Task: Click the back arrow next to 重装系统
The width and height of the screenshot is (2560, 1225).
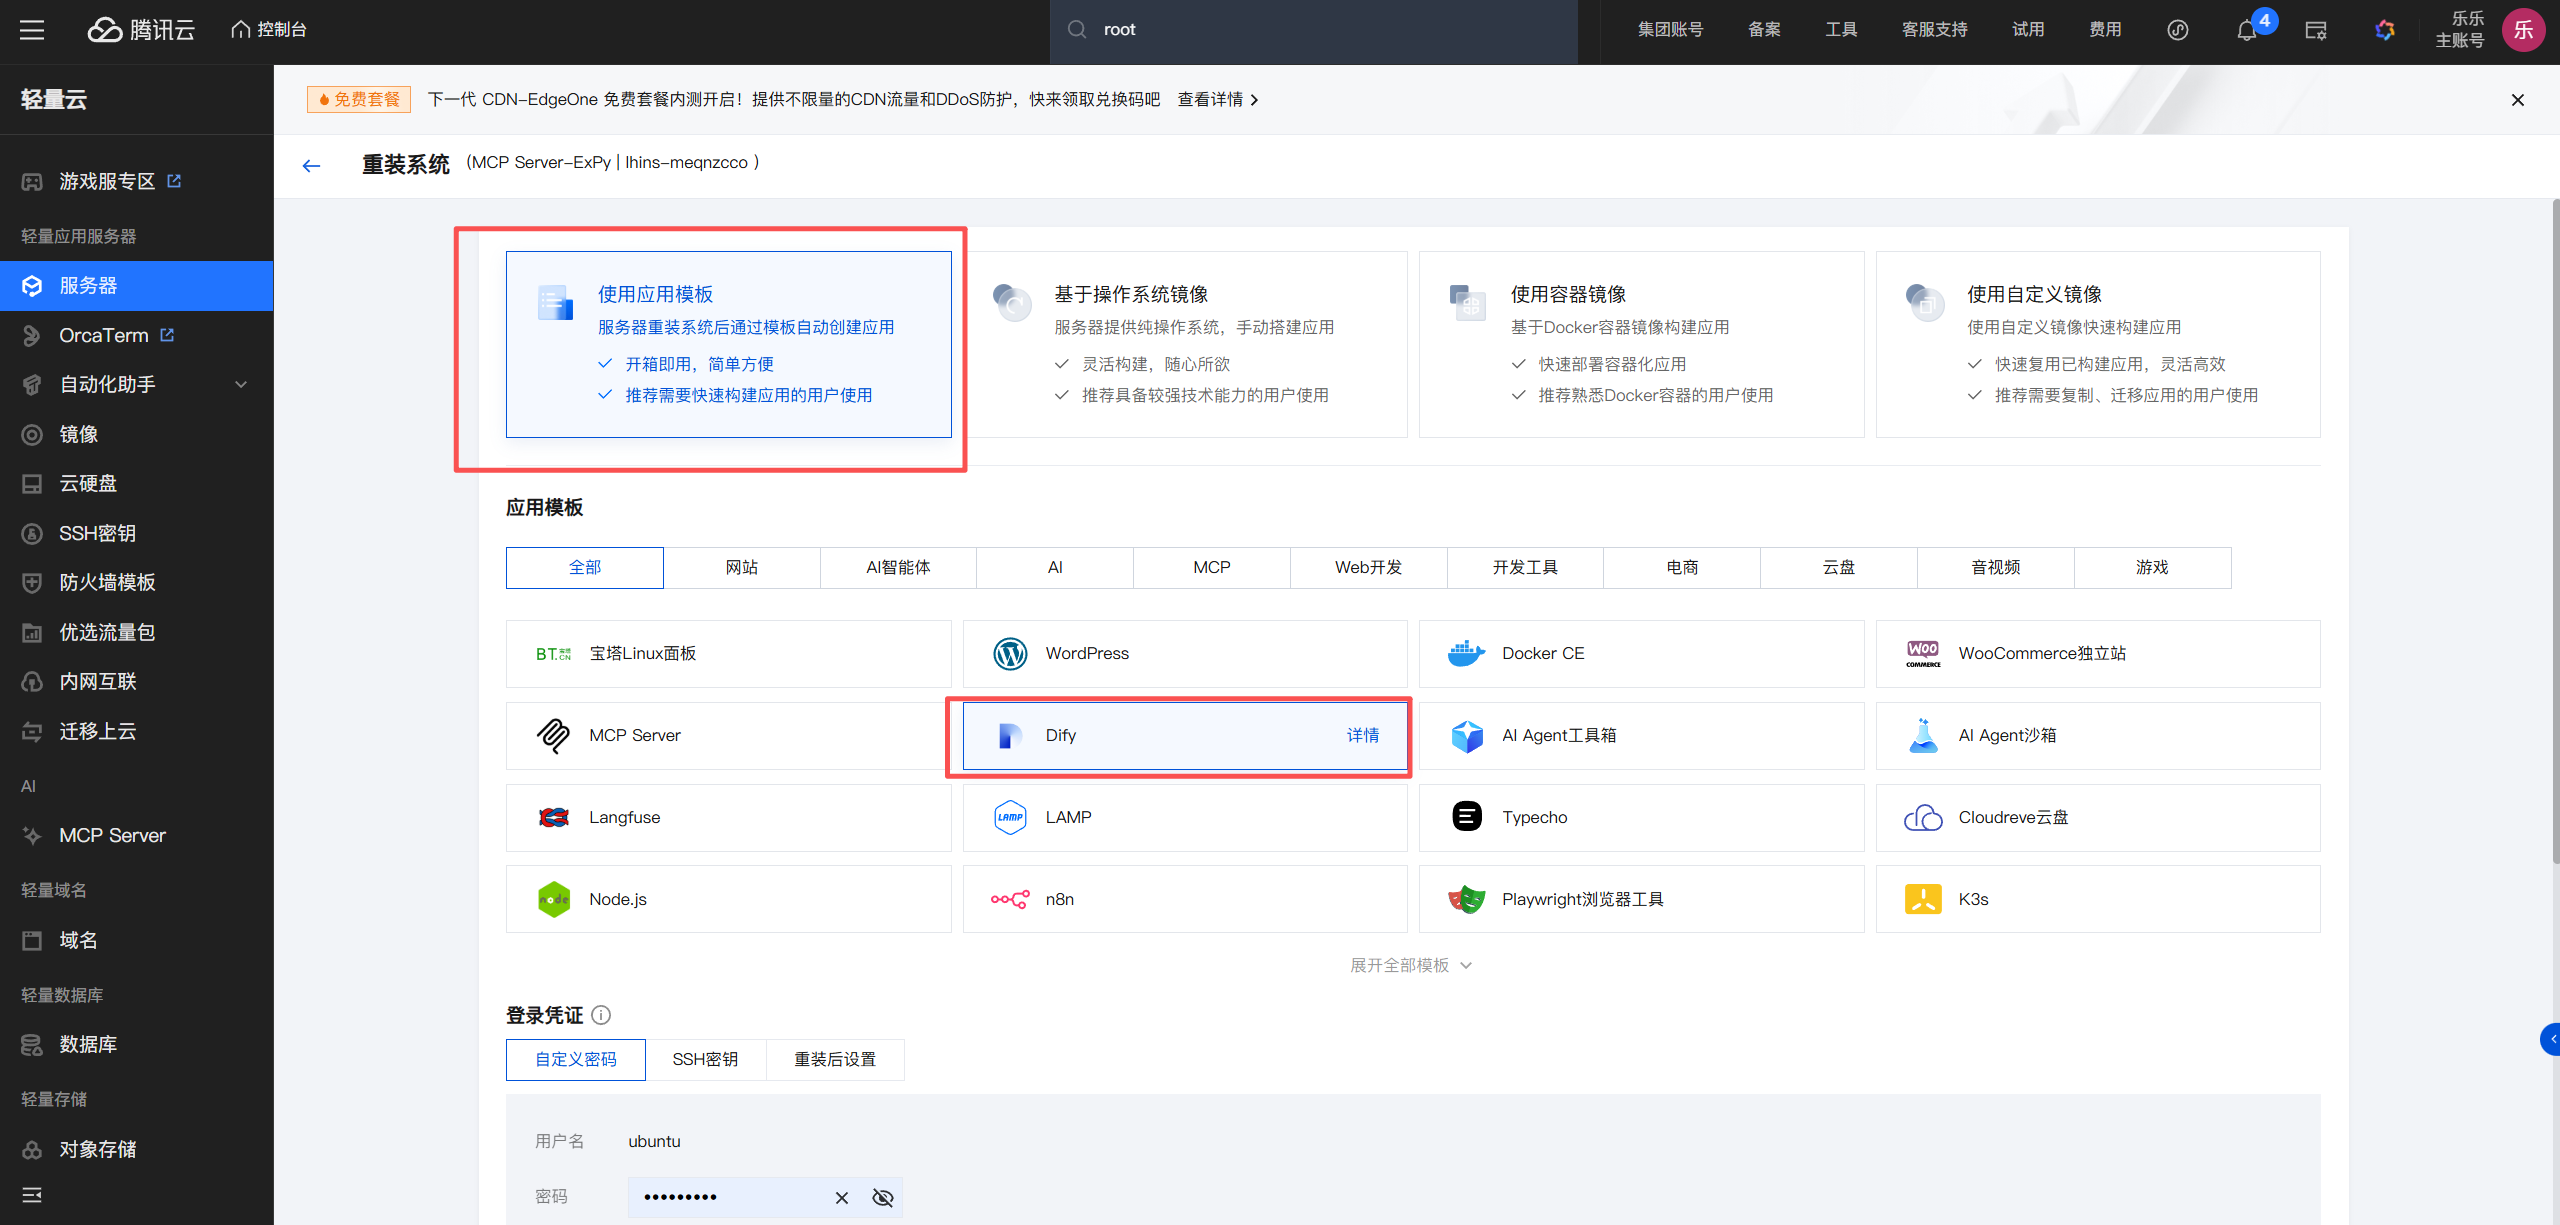Action: 311,166
